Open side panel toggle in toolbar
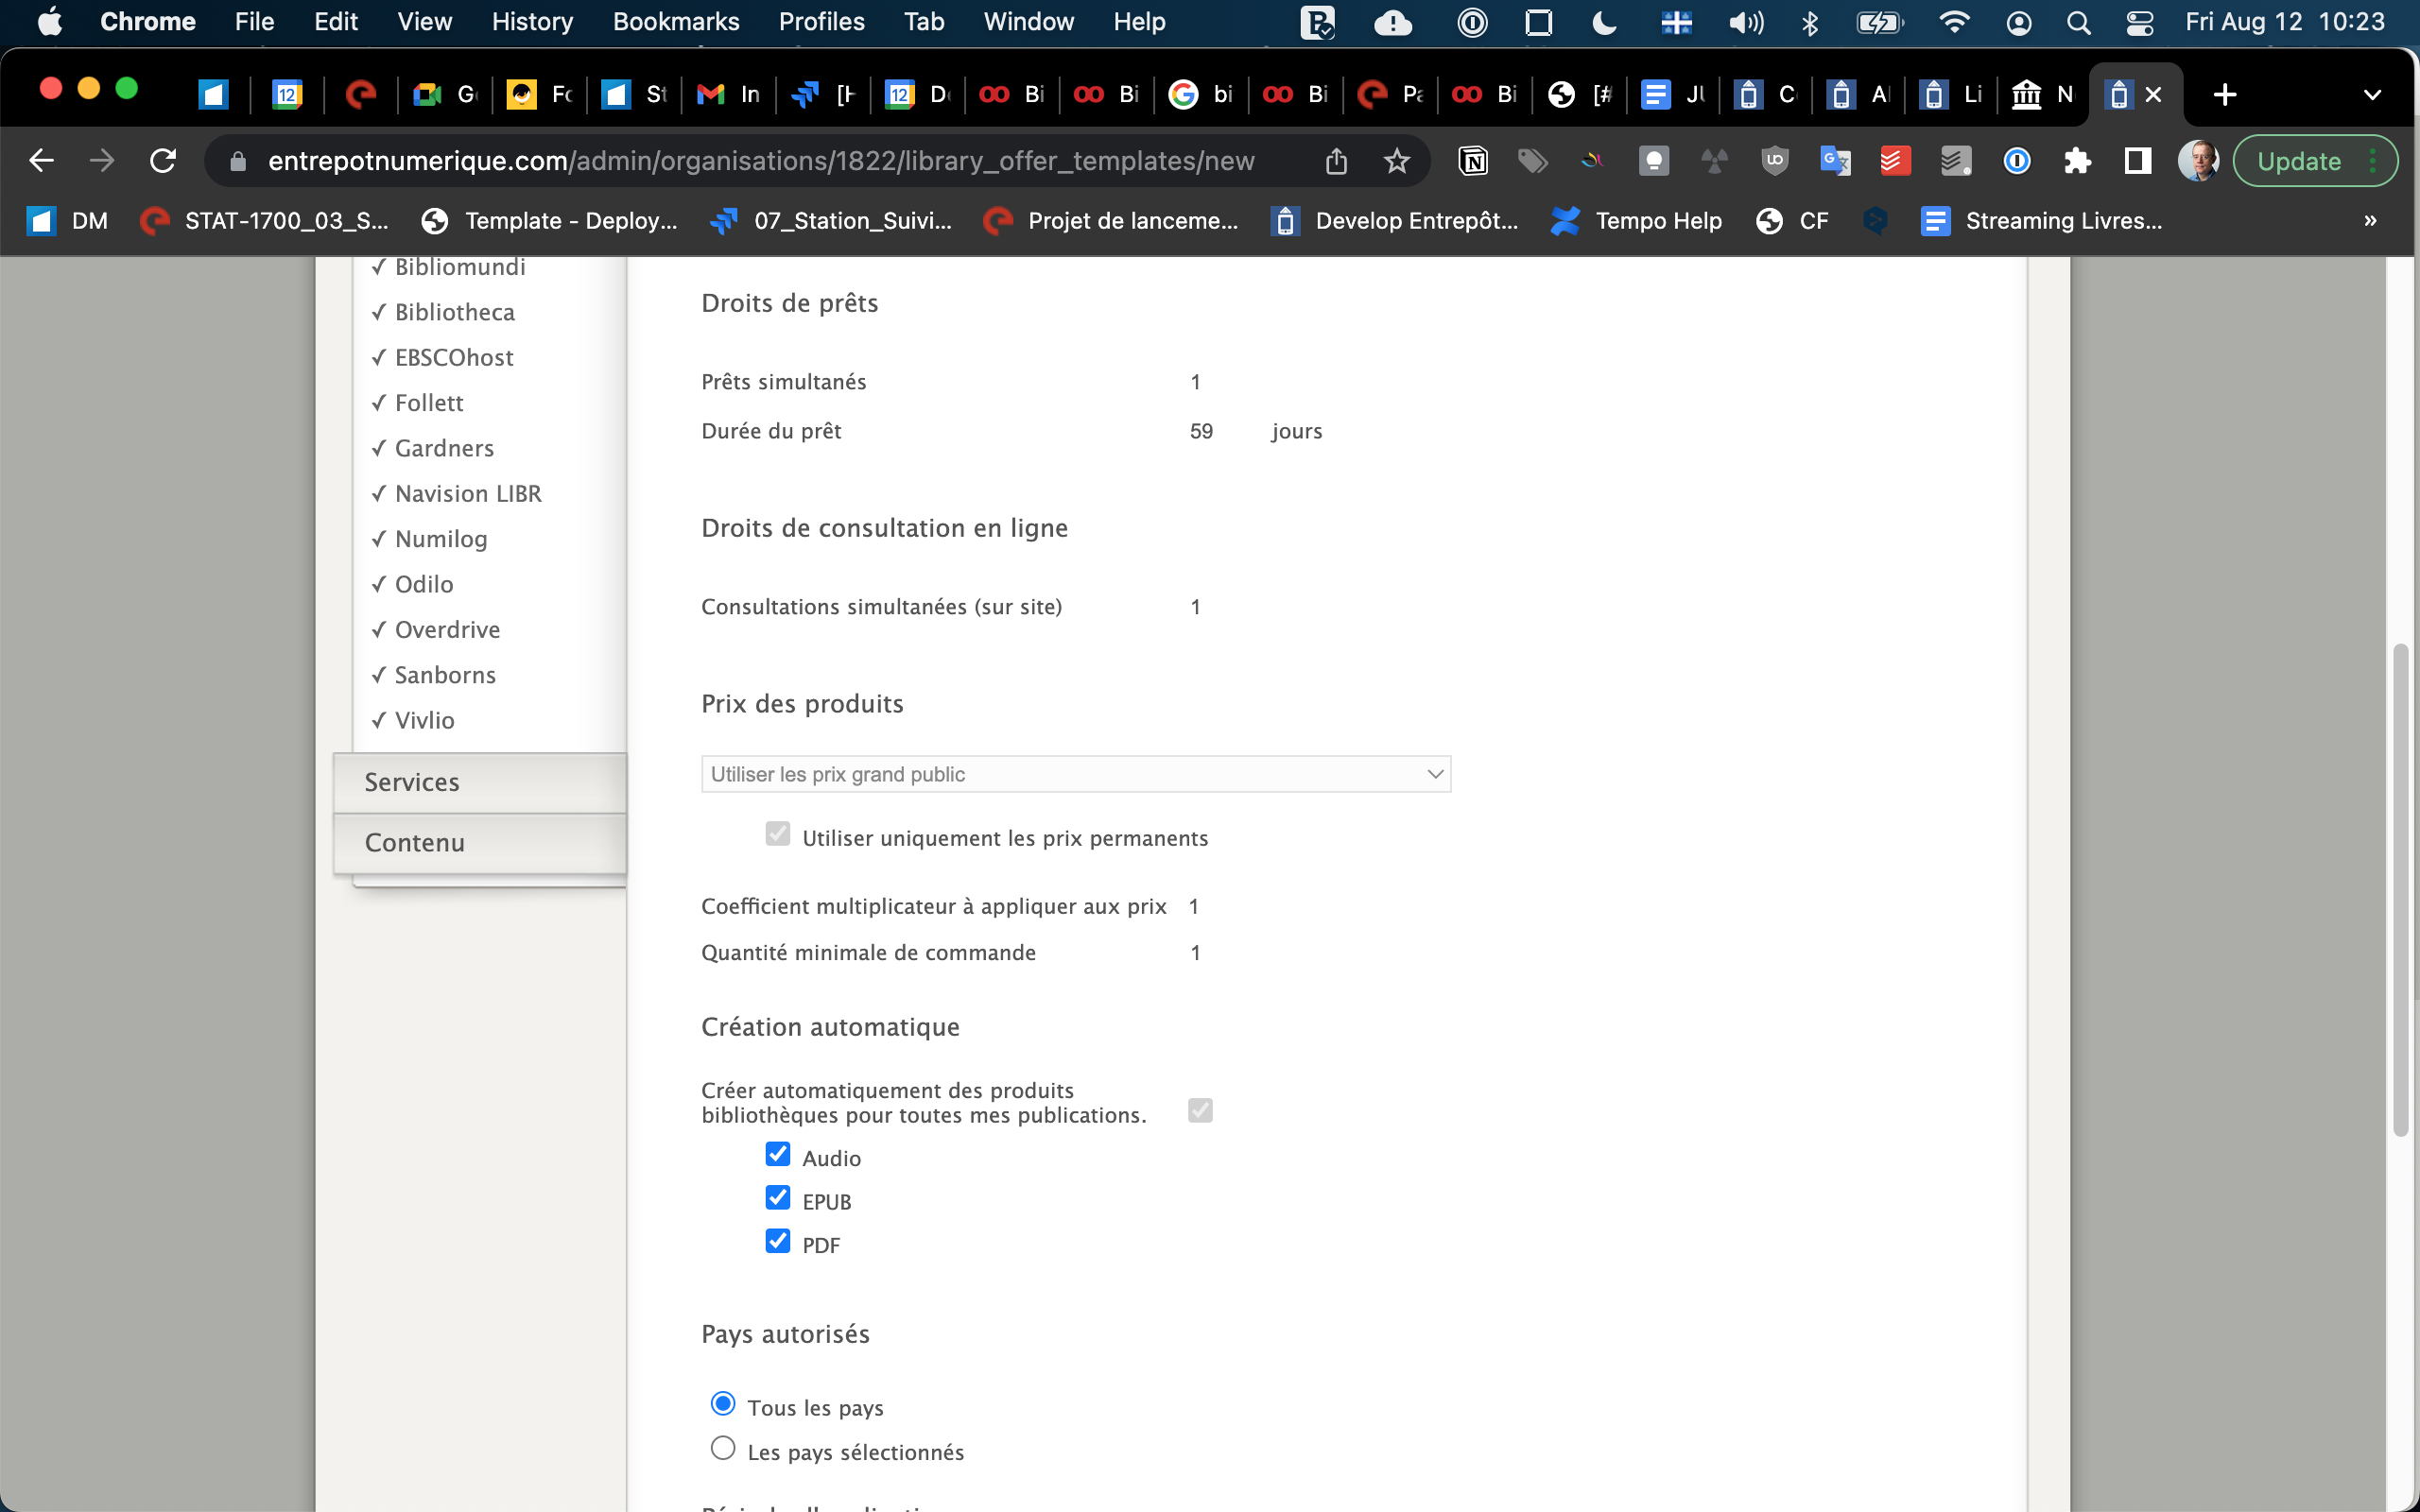2420x1512 pixels. click(x=2137, y=161)
